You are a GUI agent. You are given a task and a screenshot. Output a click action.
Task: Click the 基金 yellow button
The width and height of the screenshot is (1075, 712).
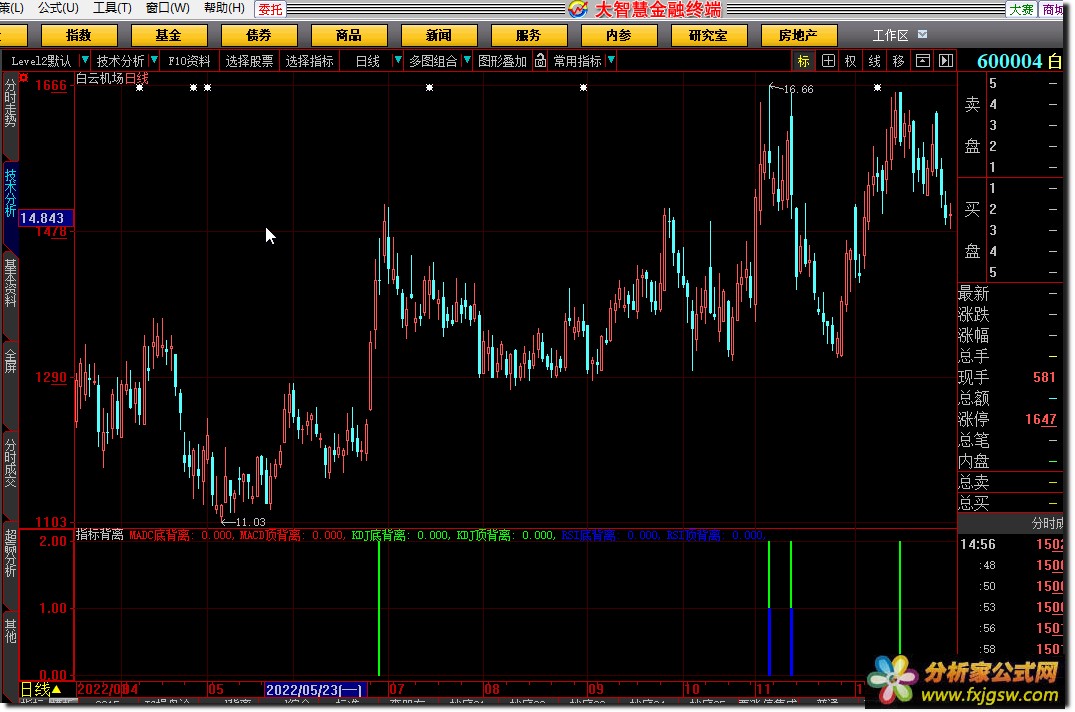pos(169,35)
